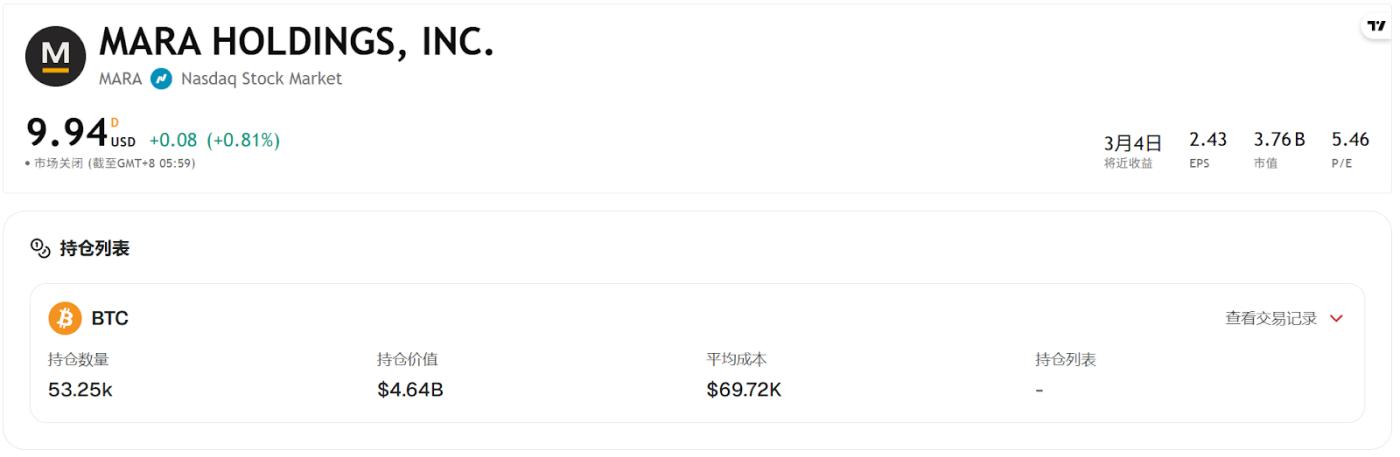
Task: Click the MARA Holdings company logo
Action: pos(55,56)
